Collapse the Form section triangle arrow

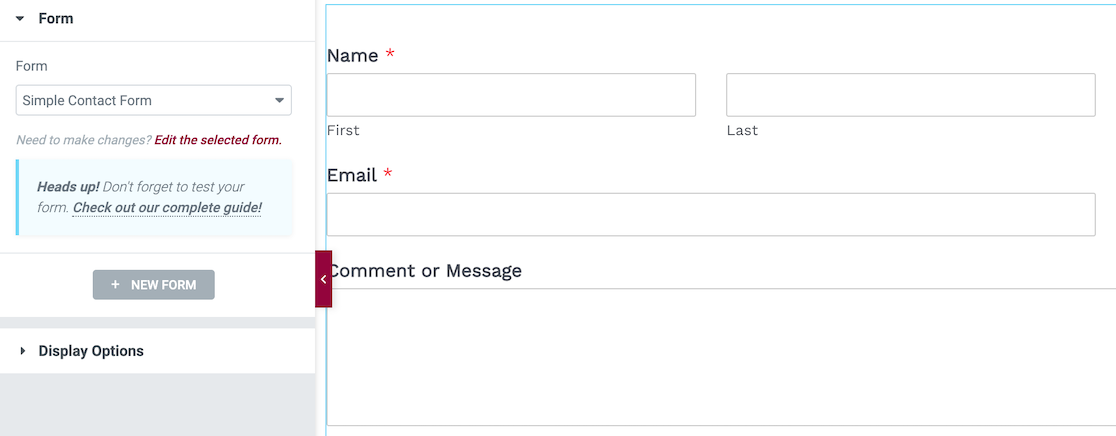tap(20, 19)
